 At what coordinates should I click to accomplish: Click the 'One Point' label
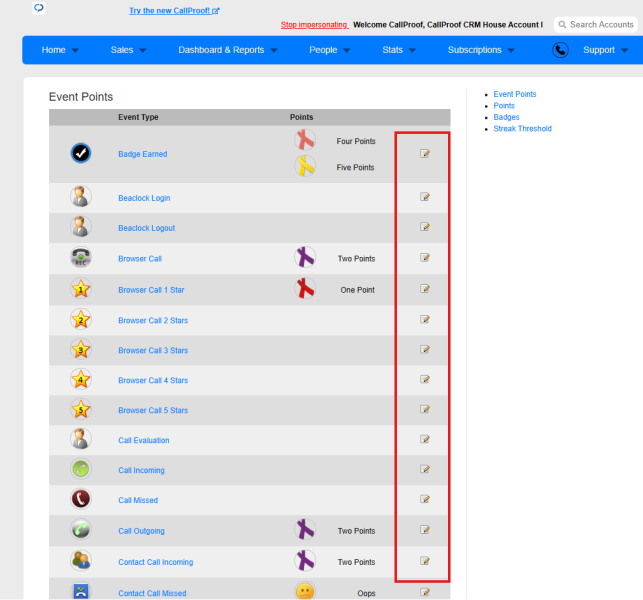[x=357, y=290]
